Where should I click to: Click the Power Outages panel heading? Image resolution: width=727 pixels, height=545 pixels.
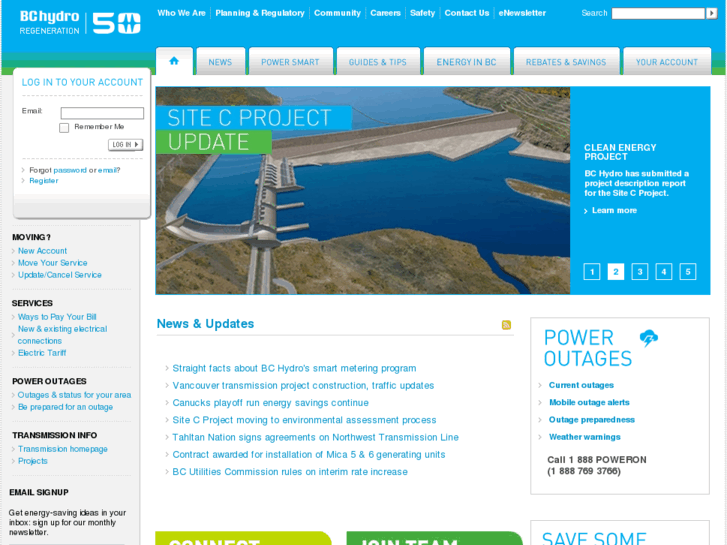tap(588, 348)
